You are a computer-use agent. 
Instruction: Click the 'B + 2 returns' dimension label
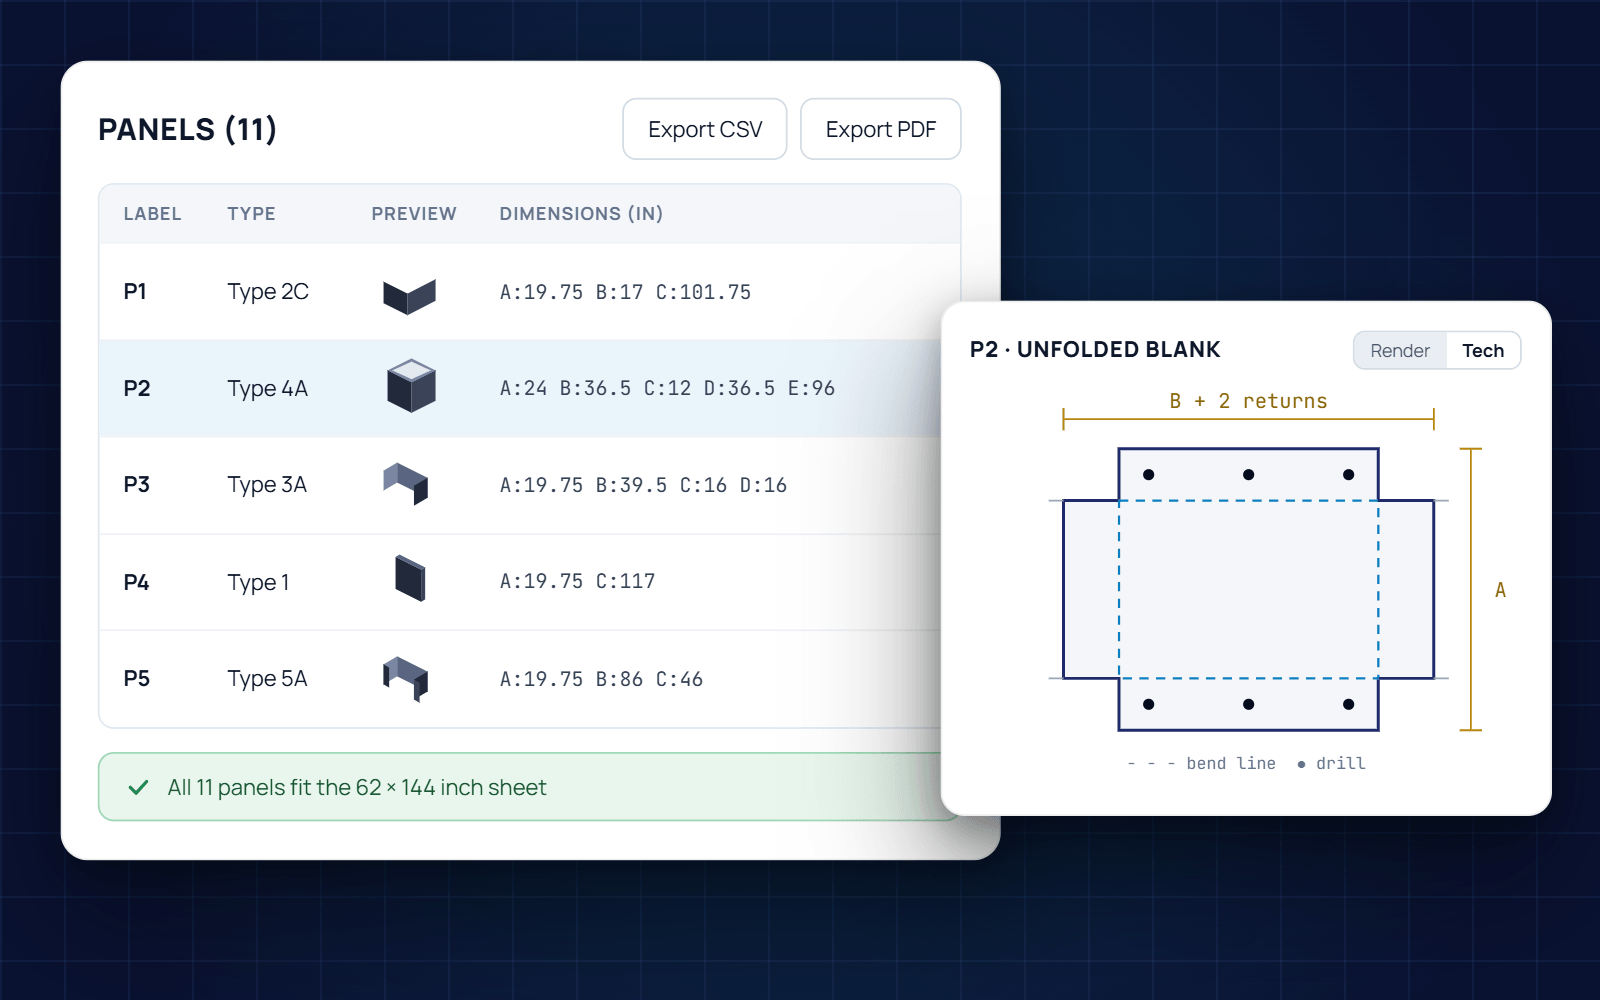1248,401
